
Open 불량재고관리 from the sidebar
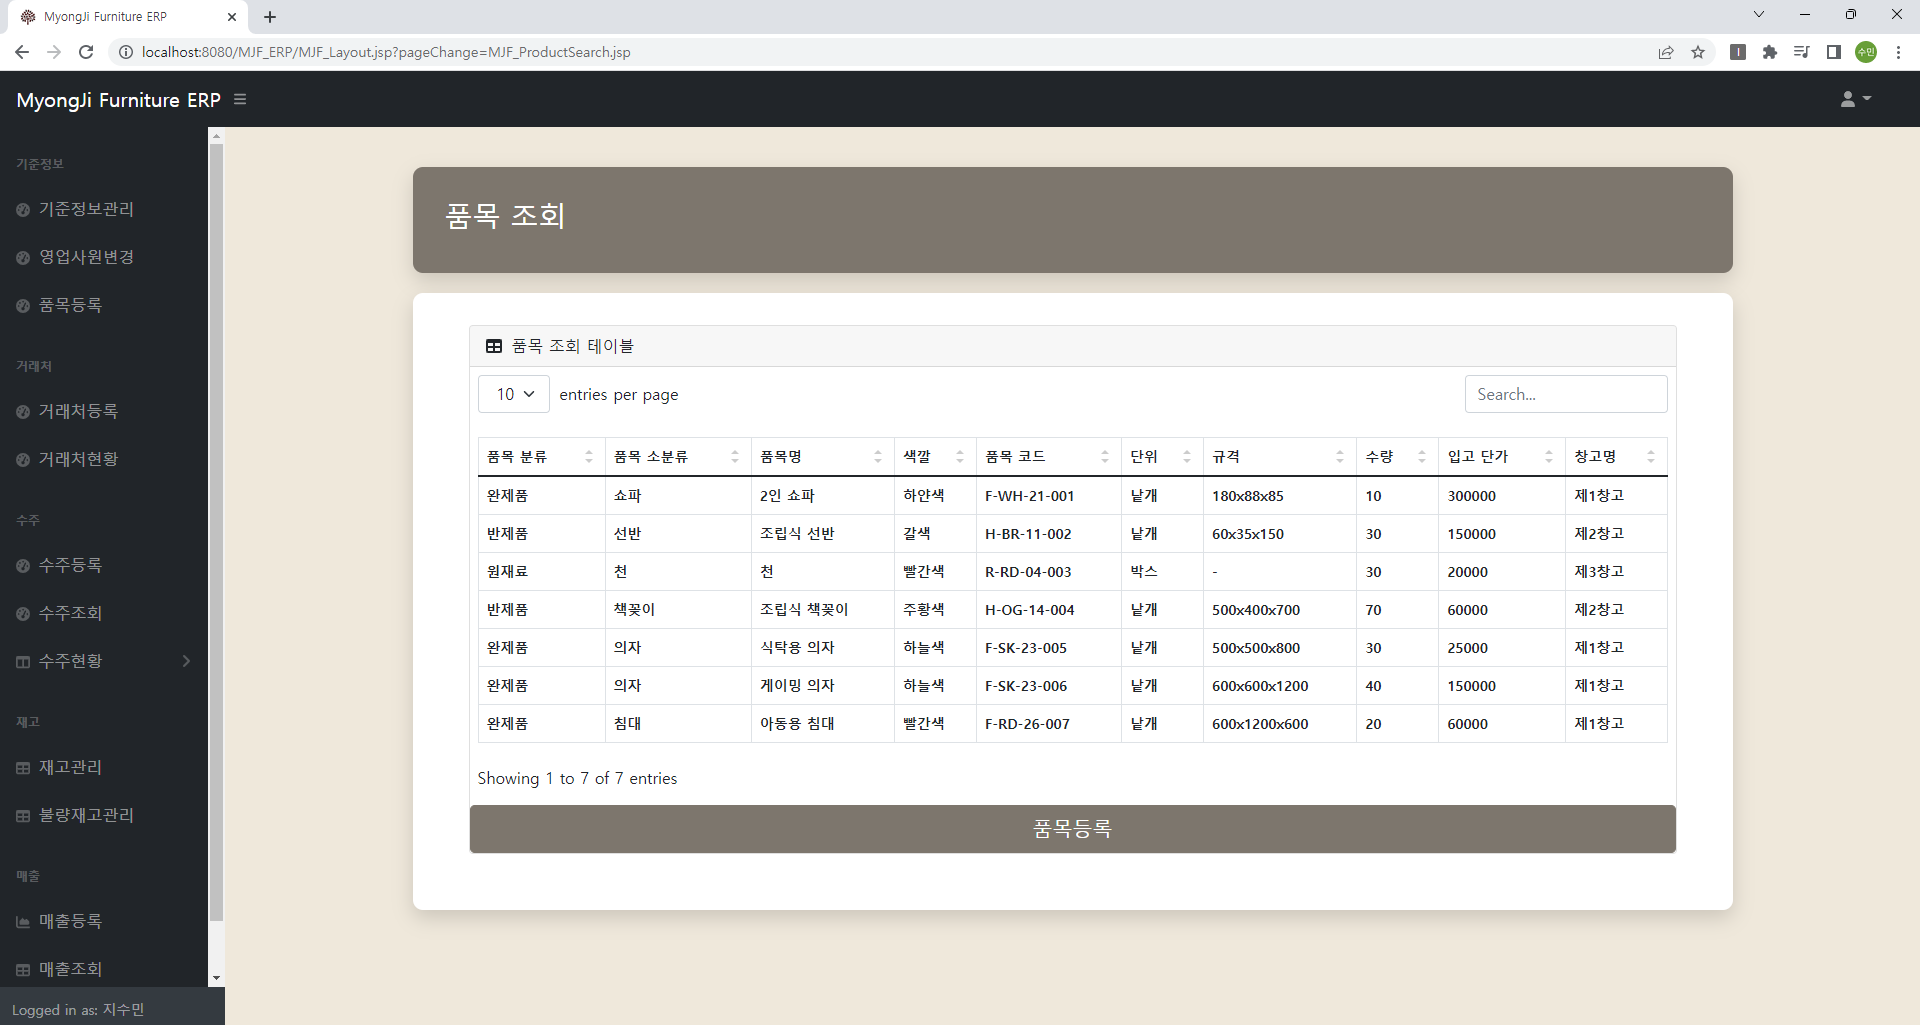pos(85,815)
